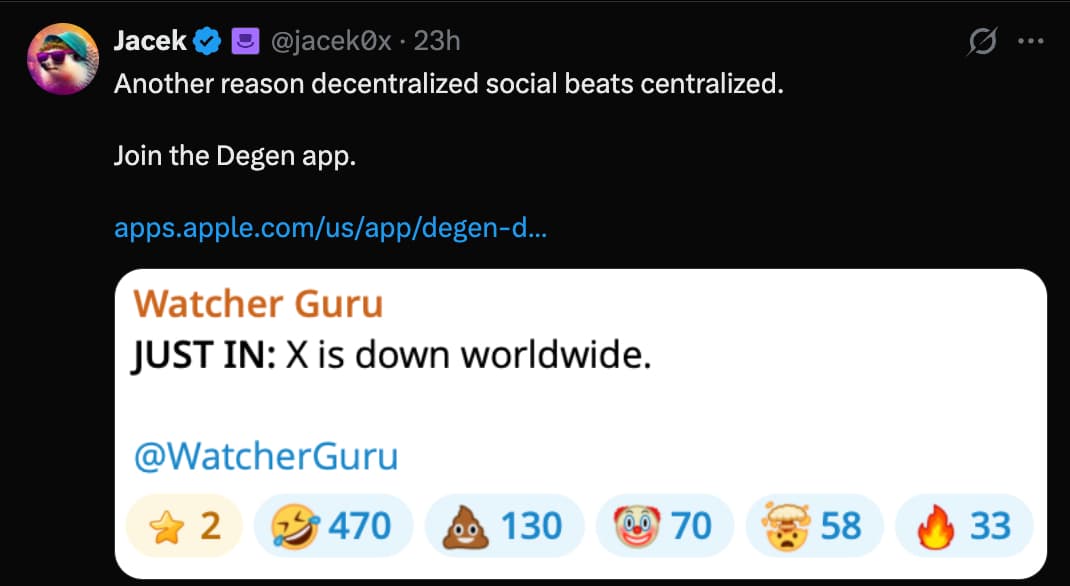Toggle the 470-count laugh reaction off

333,524
